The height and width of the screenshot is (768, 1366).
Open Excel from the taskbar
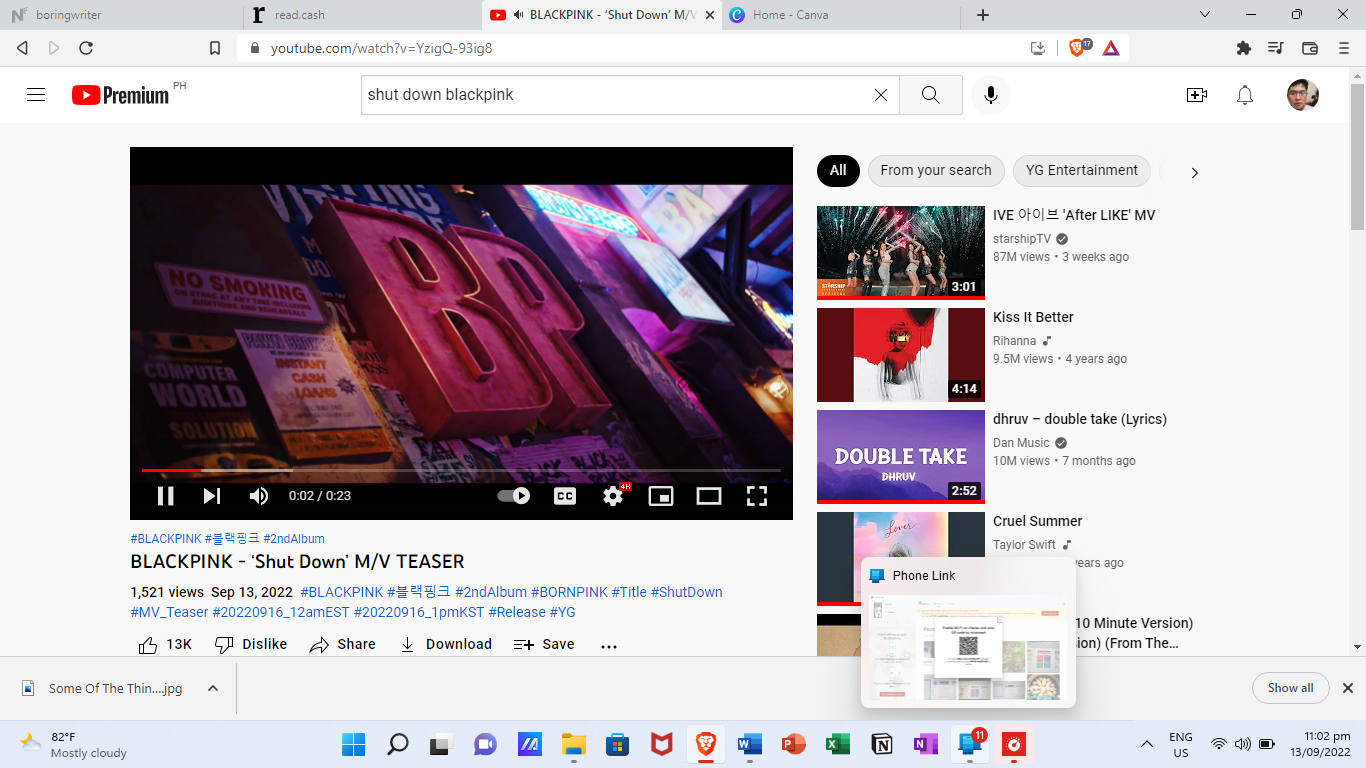pos(838,744)
